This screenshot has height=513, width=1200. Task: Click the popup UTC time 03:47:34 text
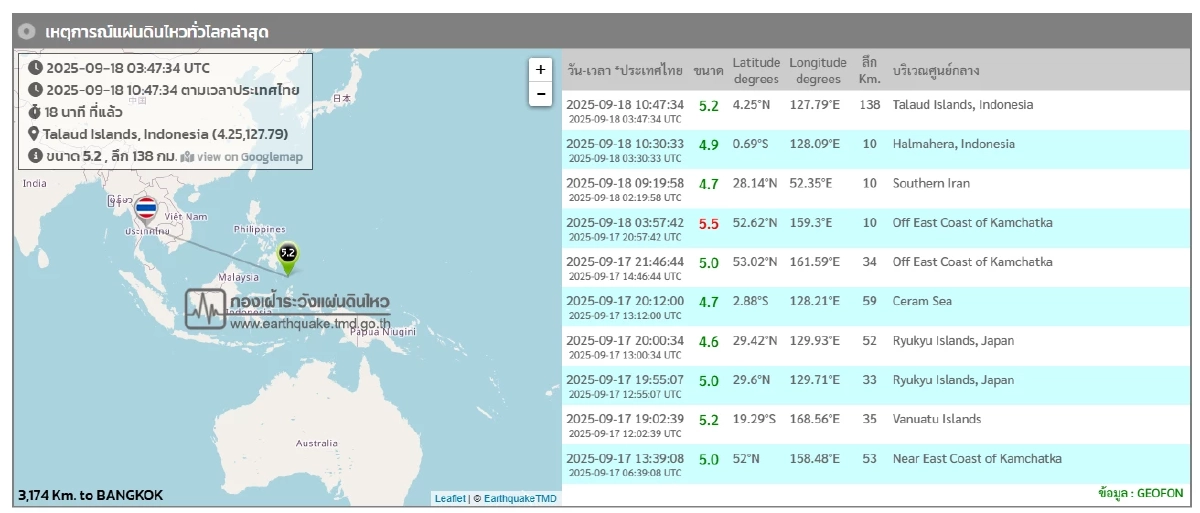pos(128,68)
